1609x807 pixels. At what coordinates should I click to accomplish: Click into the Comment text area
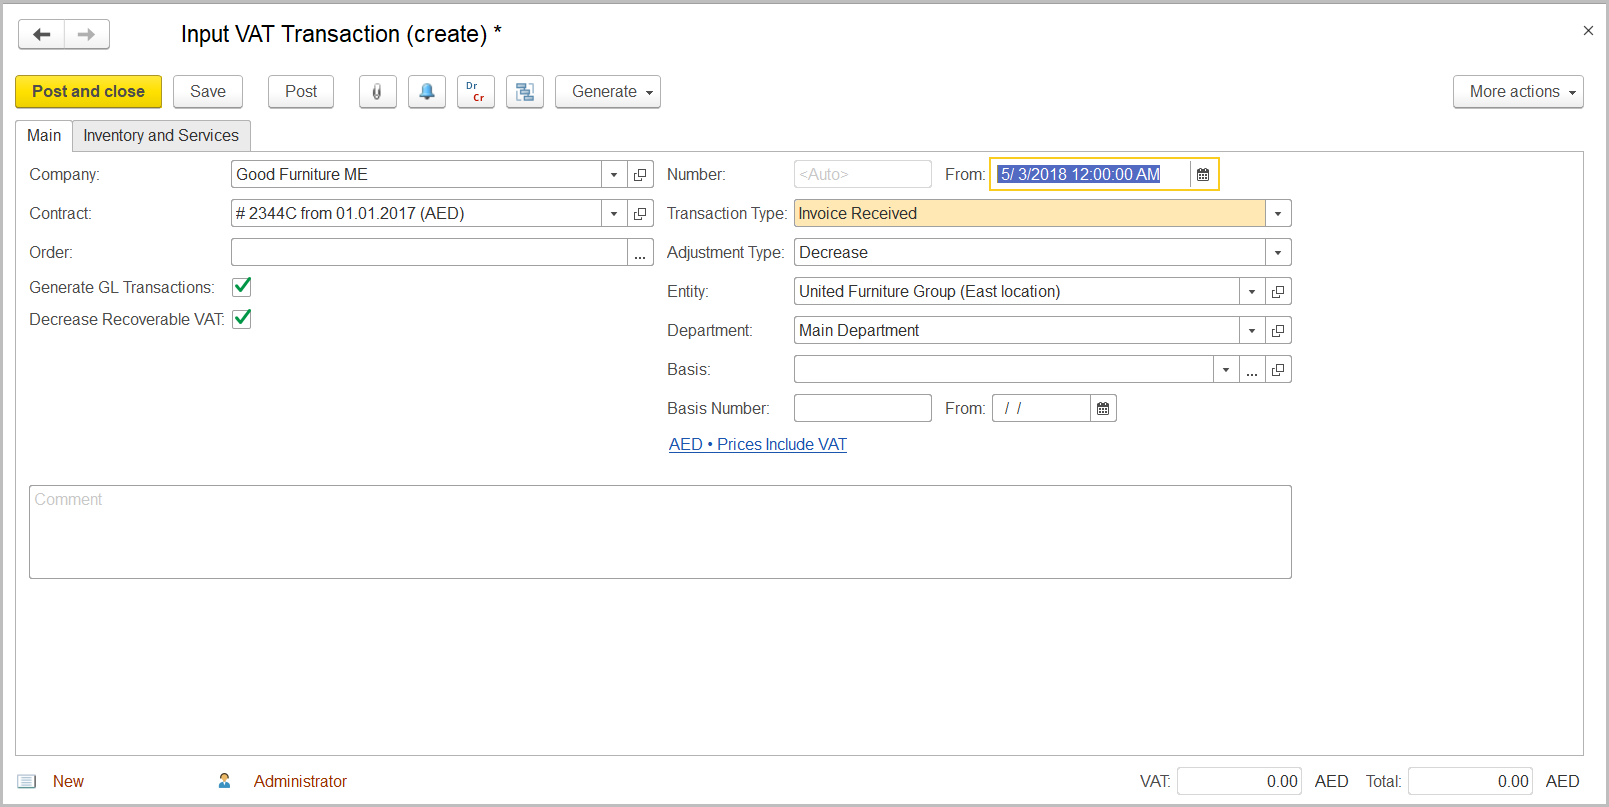[x=660, y=532]
